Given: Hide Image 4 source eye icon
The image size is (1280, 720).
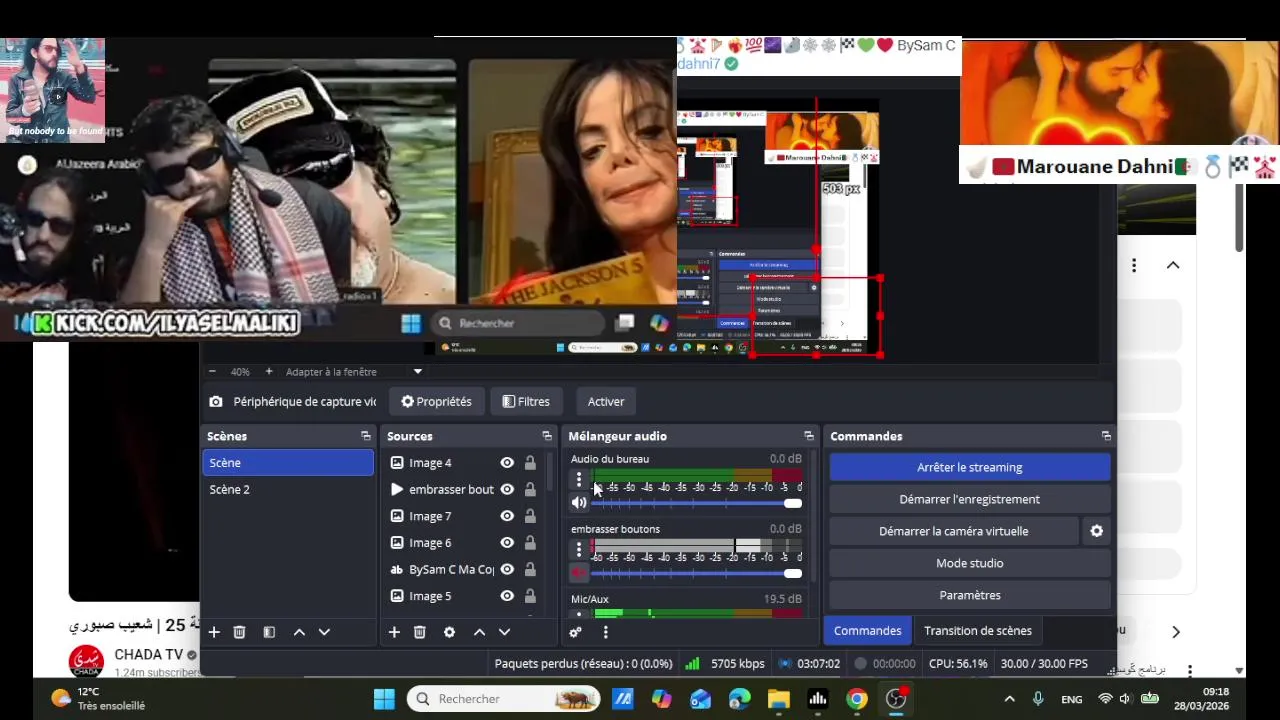Looking at the screenshot, I should [x=507, y=463].
